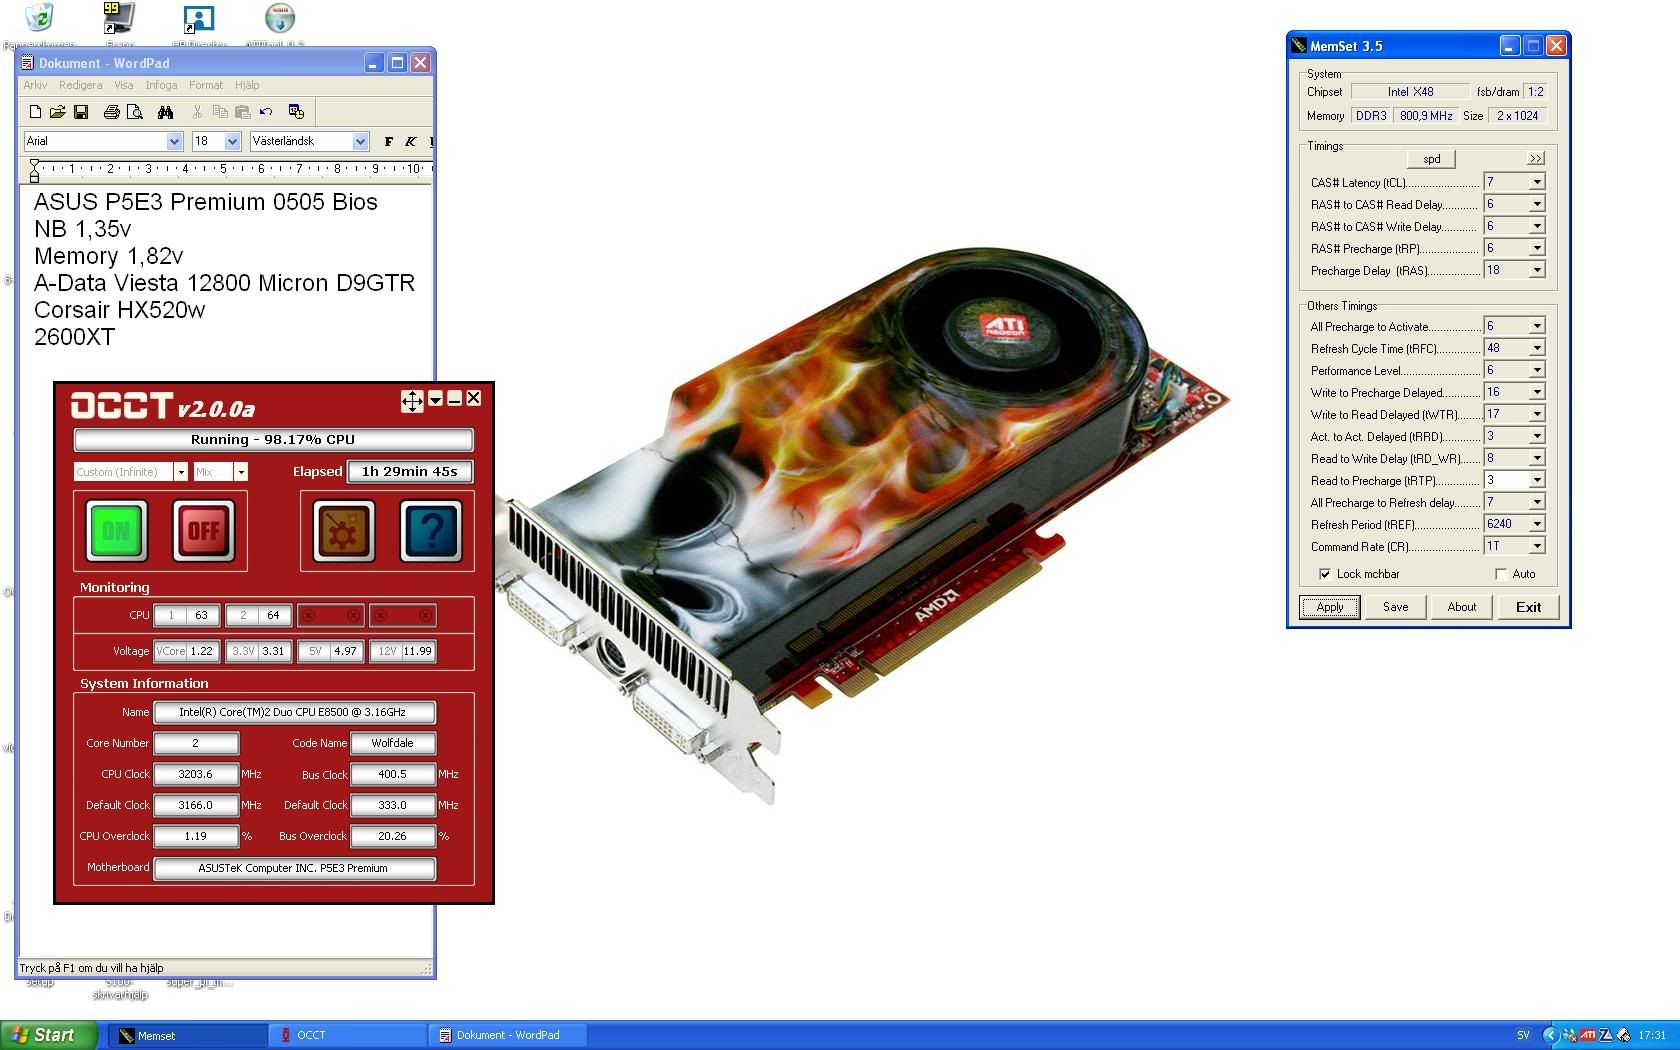This screenshot has width=1680, height=1050.
Task: Toggle italic K button in WordPad
Action: tap(411, 142)
